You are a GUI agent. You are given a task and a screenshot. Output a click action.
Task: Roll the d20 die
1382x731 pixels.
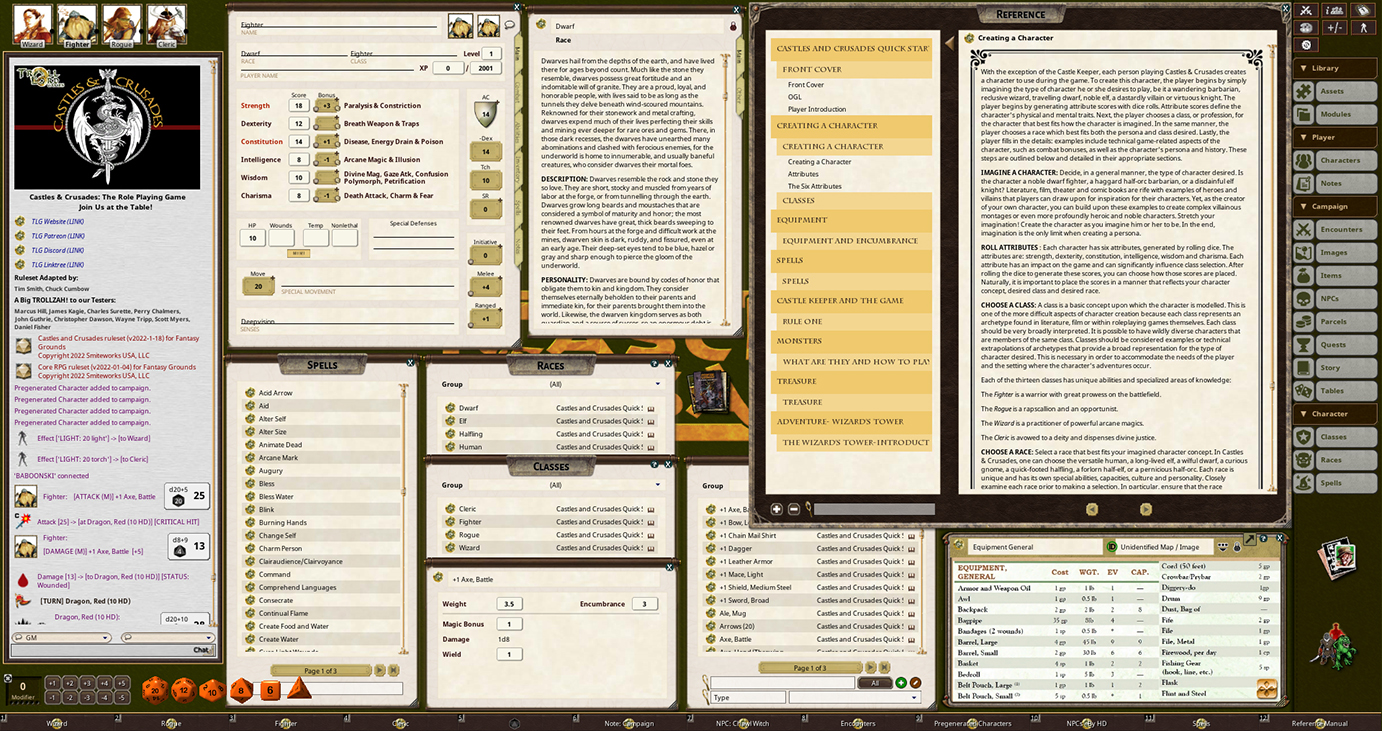pos(154,690)
